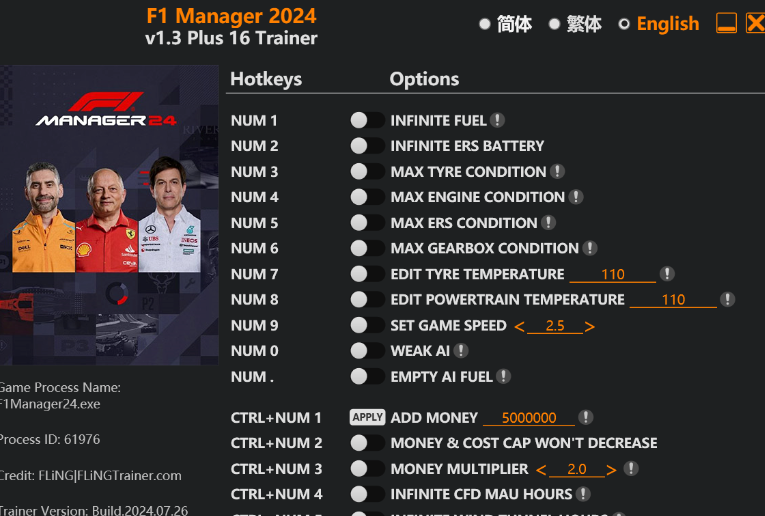Image resolution: width=765 pixels, height=516 pixels.
Task: Click the Edit Tyre Temperature value field
Action: tap(613, 275)
